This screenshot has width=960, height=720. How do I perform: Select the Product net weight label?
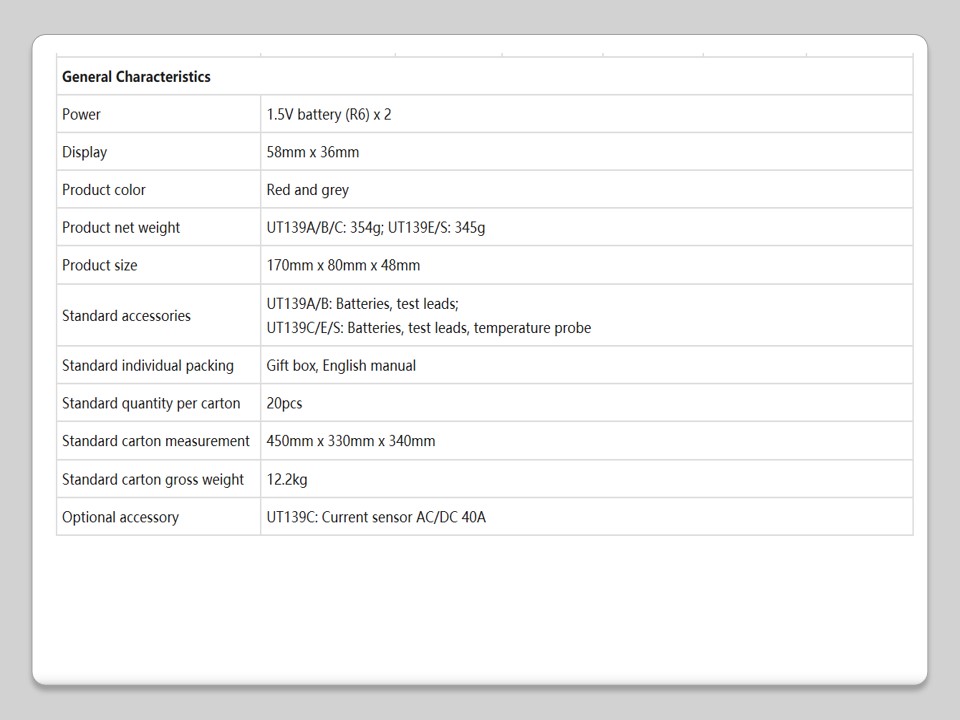(121, 228)
